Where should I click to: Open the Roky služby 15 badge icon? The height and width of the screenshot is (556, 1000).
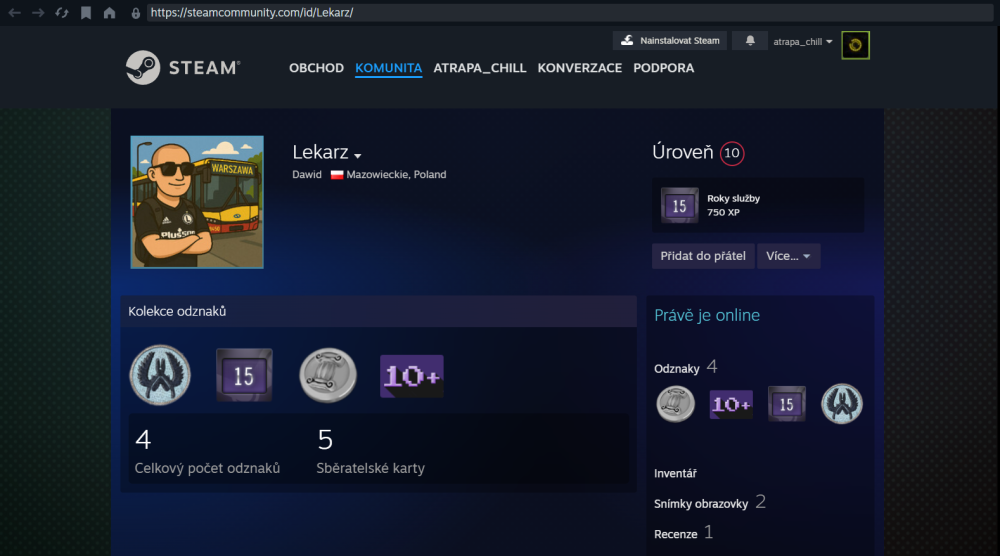(x=679, y=205)
